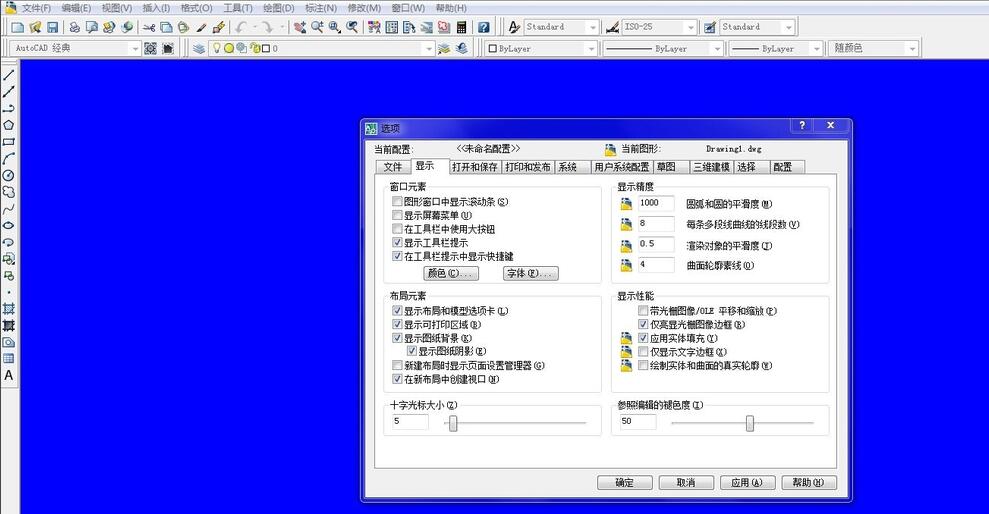Image resolution: width=989 pixels, height=514 pixels.
Task: Click the workspace settings gear icon
Action: coord(150,49)
